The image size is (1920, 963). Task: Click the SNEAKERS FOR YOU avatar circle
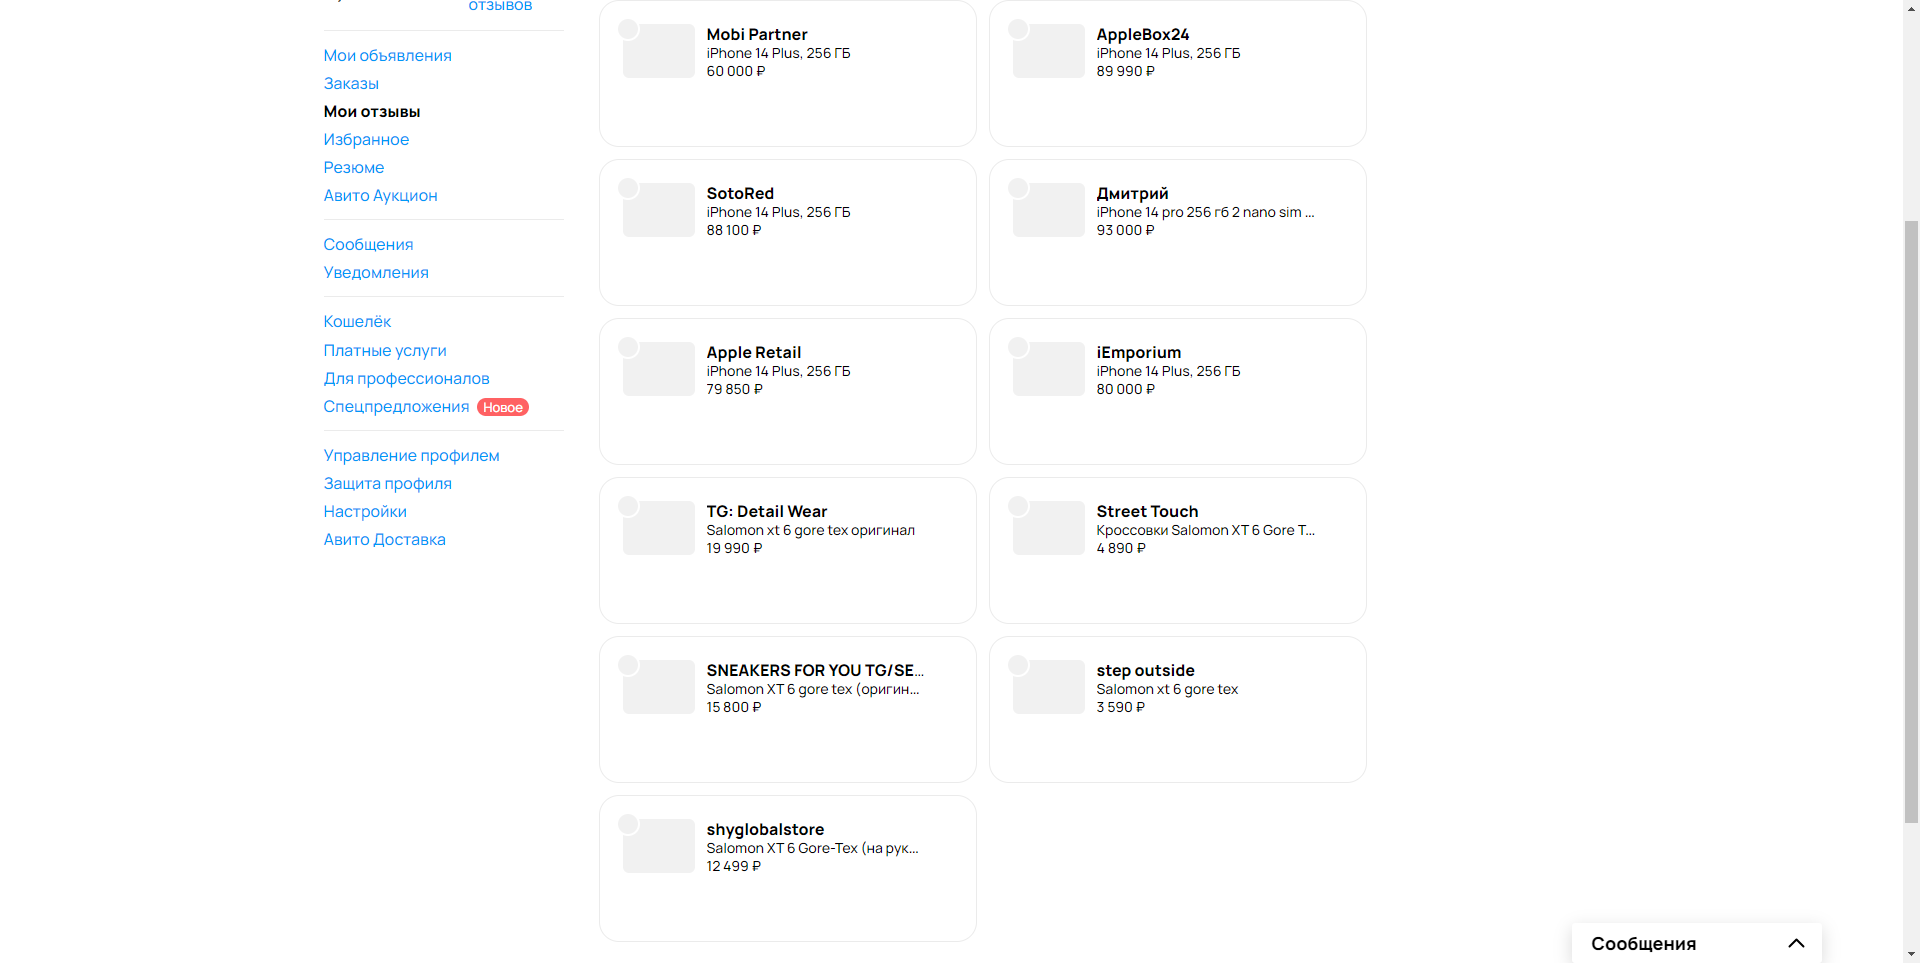click(x=628, y=665)
